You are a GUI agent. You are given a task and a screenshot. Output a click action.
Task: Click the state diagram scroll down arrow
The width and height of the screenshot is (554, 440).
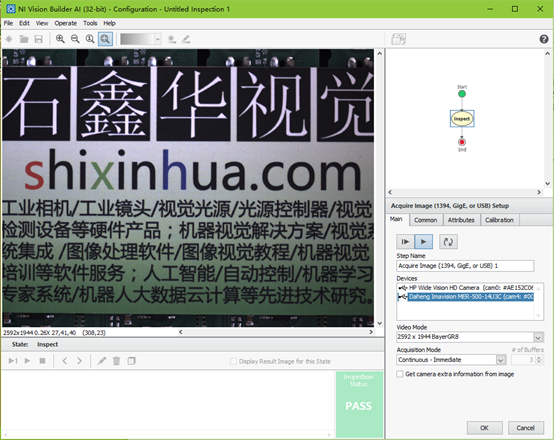point(547,183)
